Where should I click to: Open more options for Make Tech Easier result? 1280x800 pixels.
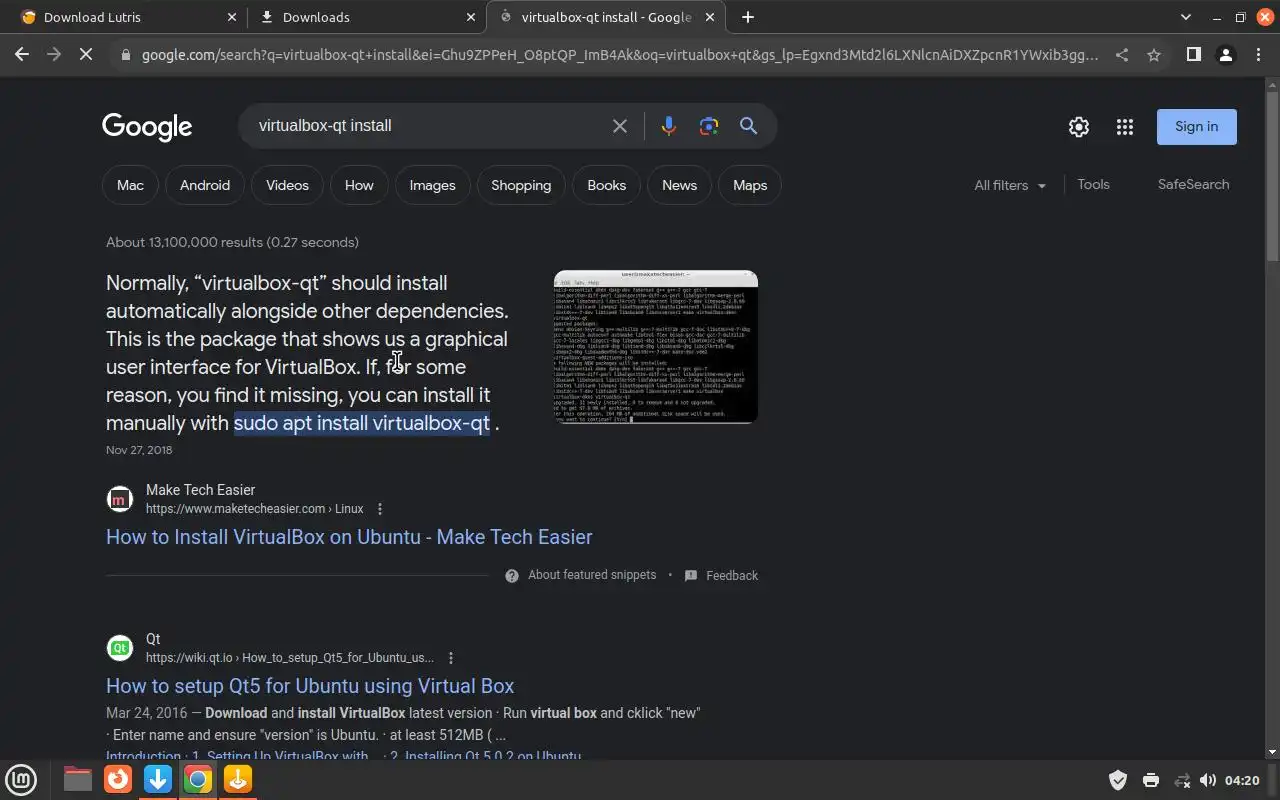380,509
